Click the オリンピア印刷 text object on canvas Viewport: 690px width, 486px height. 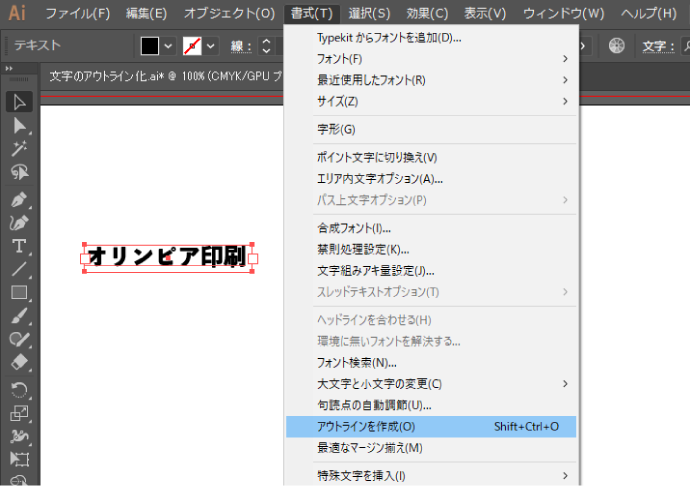click(167, 257)
